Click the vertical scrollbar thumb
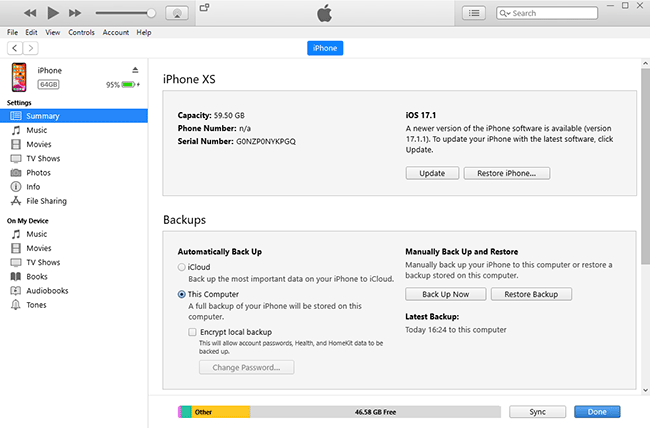 [645, 166]
